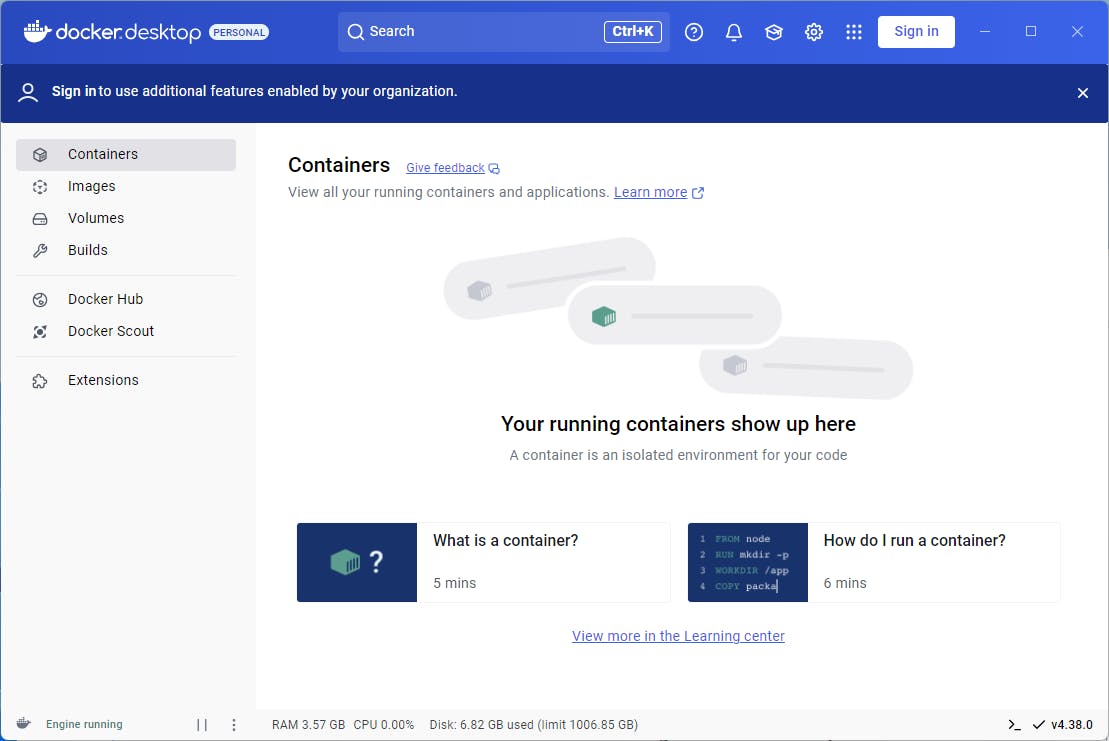1109x741 pixels.
Task: Open View more in the Learning center
Action: point(678,636)
